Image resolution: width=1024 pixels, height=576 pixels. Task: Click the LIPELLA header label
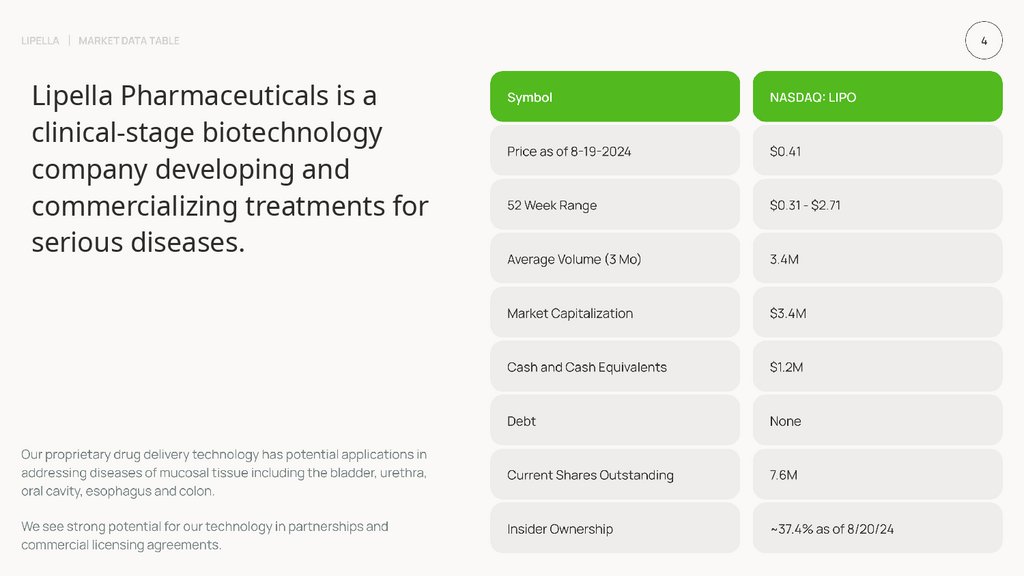coord(40,41)
